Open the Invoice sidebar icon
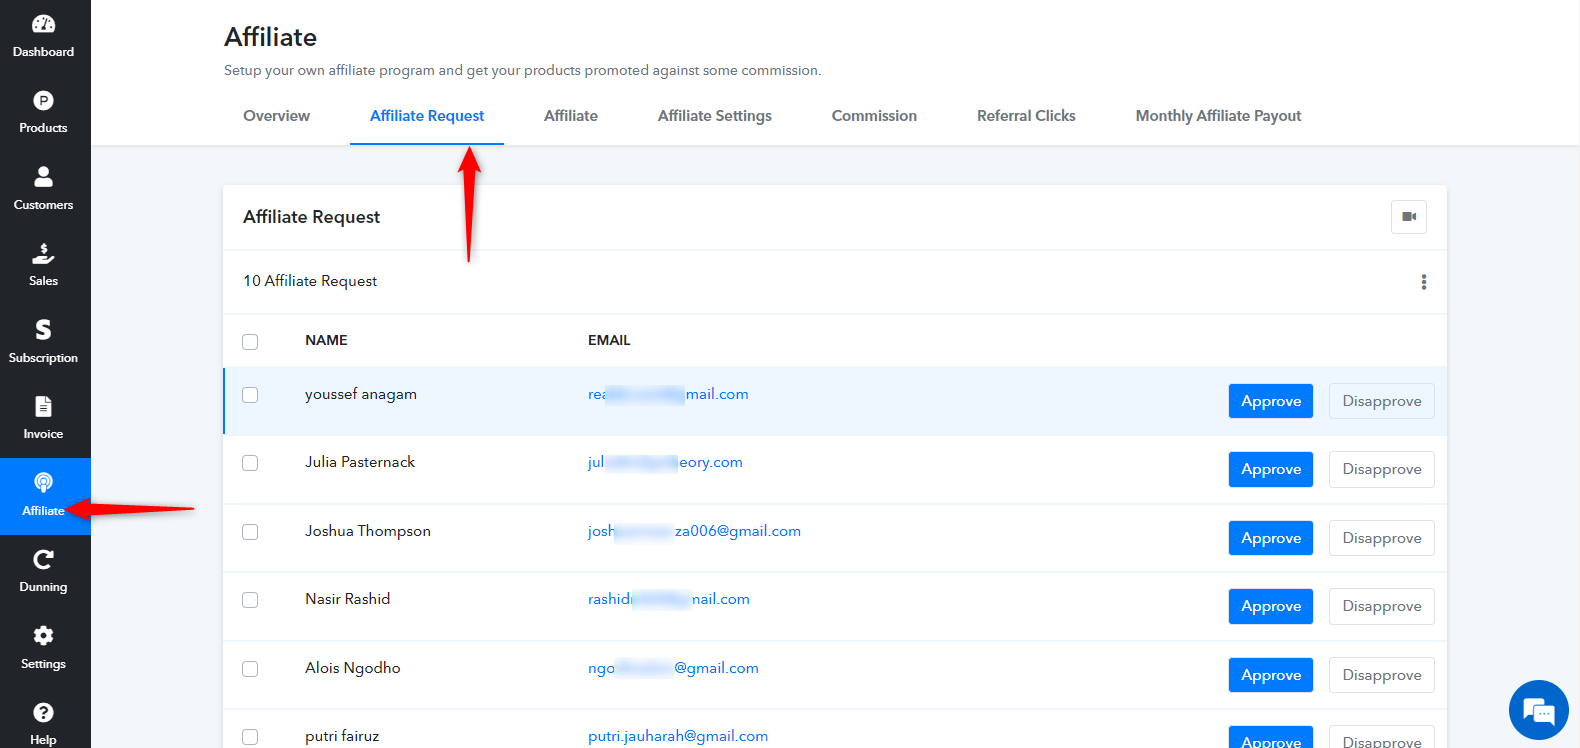 43,406
